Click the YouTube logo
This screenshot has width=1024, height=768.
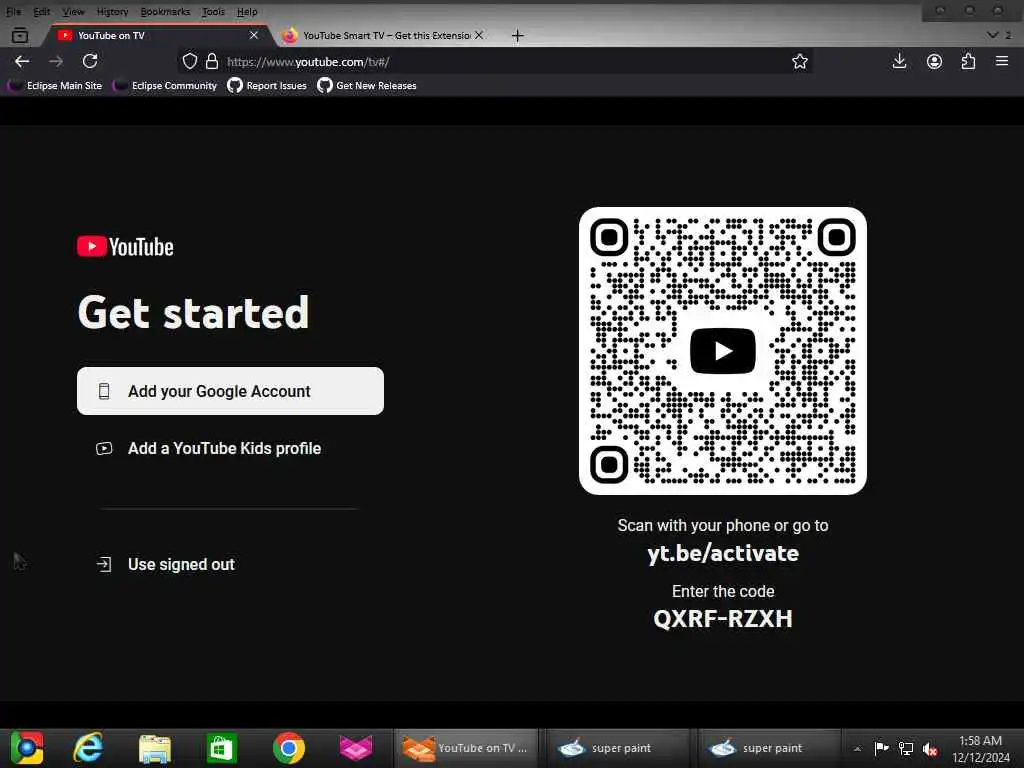pyautogui.click(x=125, y=247)
